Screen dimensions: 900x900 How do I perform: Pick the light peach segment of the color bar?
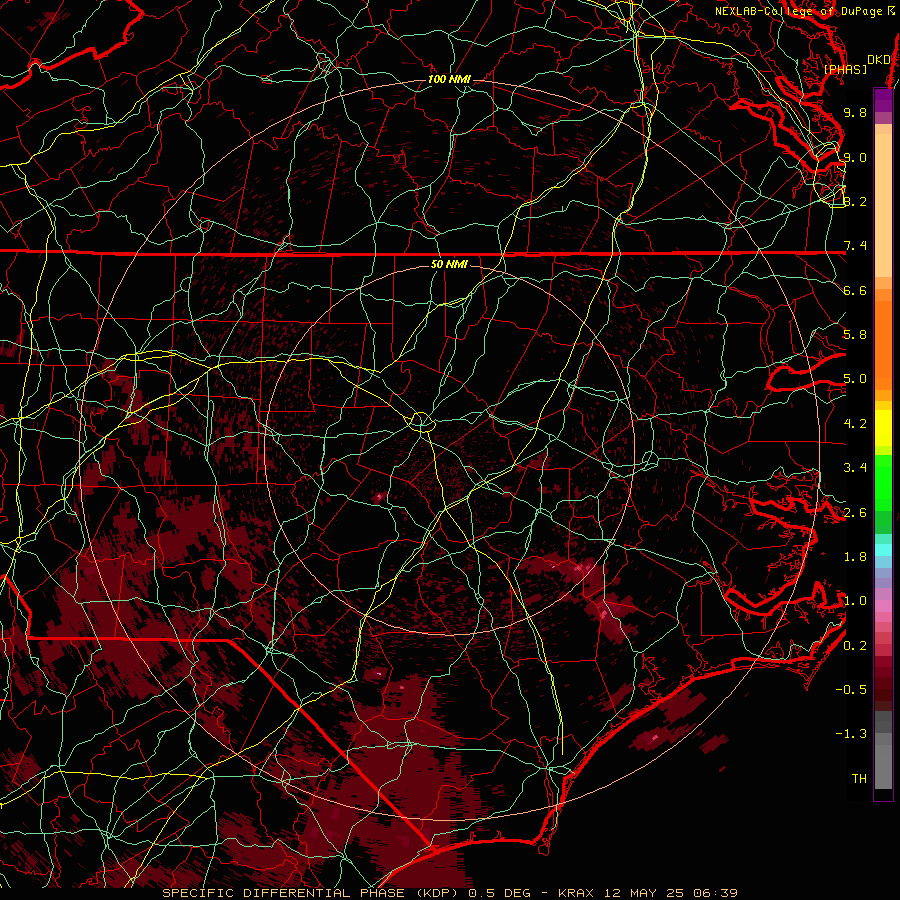[x=883, y=207]
